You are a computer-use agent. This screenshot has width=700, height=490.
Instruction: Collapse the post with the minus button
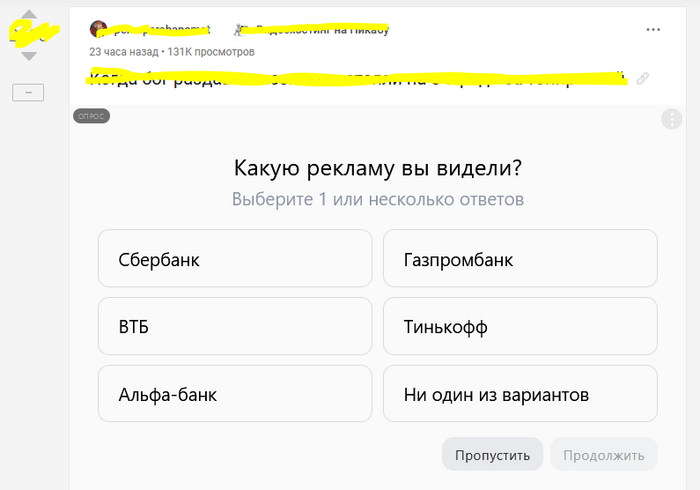point(28,92)
